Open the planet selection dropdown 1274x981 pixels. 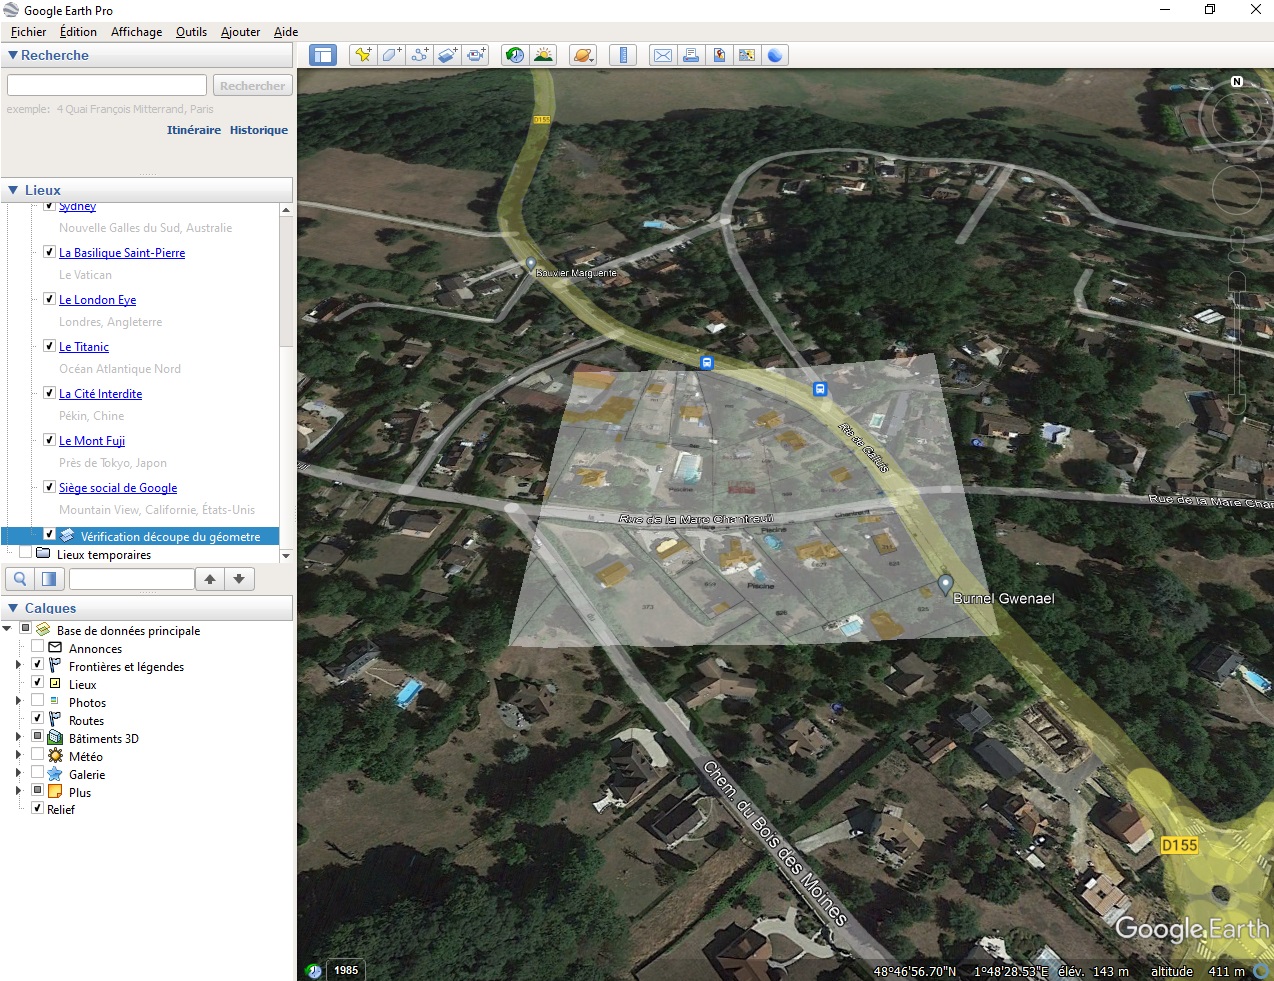pos(583,55)
